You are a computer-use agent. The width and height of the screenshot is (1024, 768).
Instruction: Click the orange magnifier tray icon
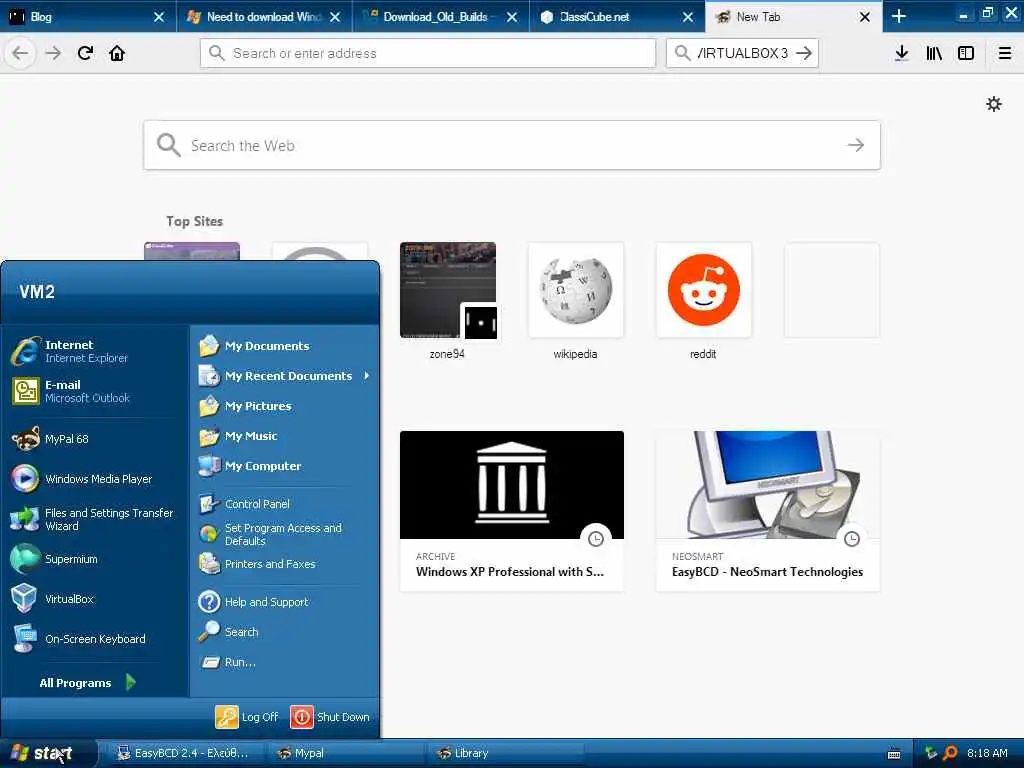tap(950, 753)
